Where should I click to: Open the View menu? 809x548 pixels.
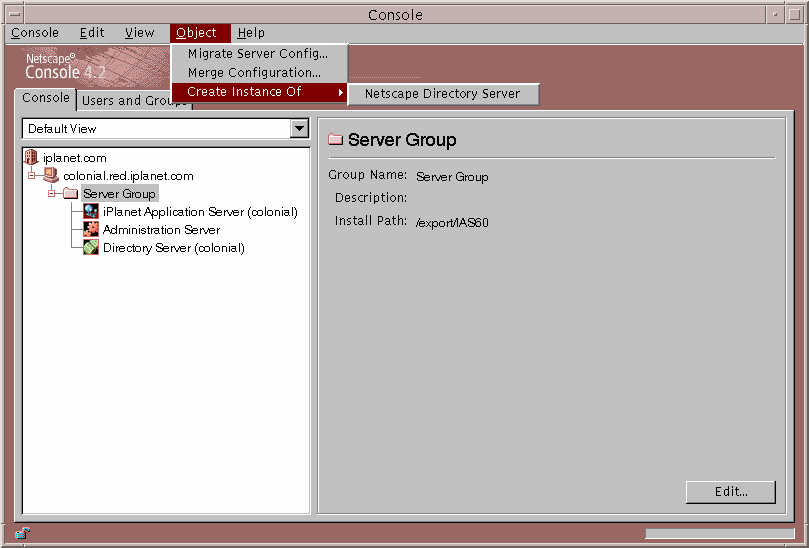coord(139,33)
